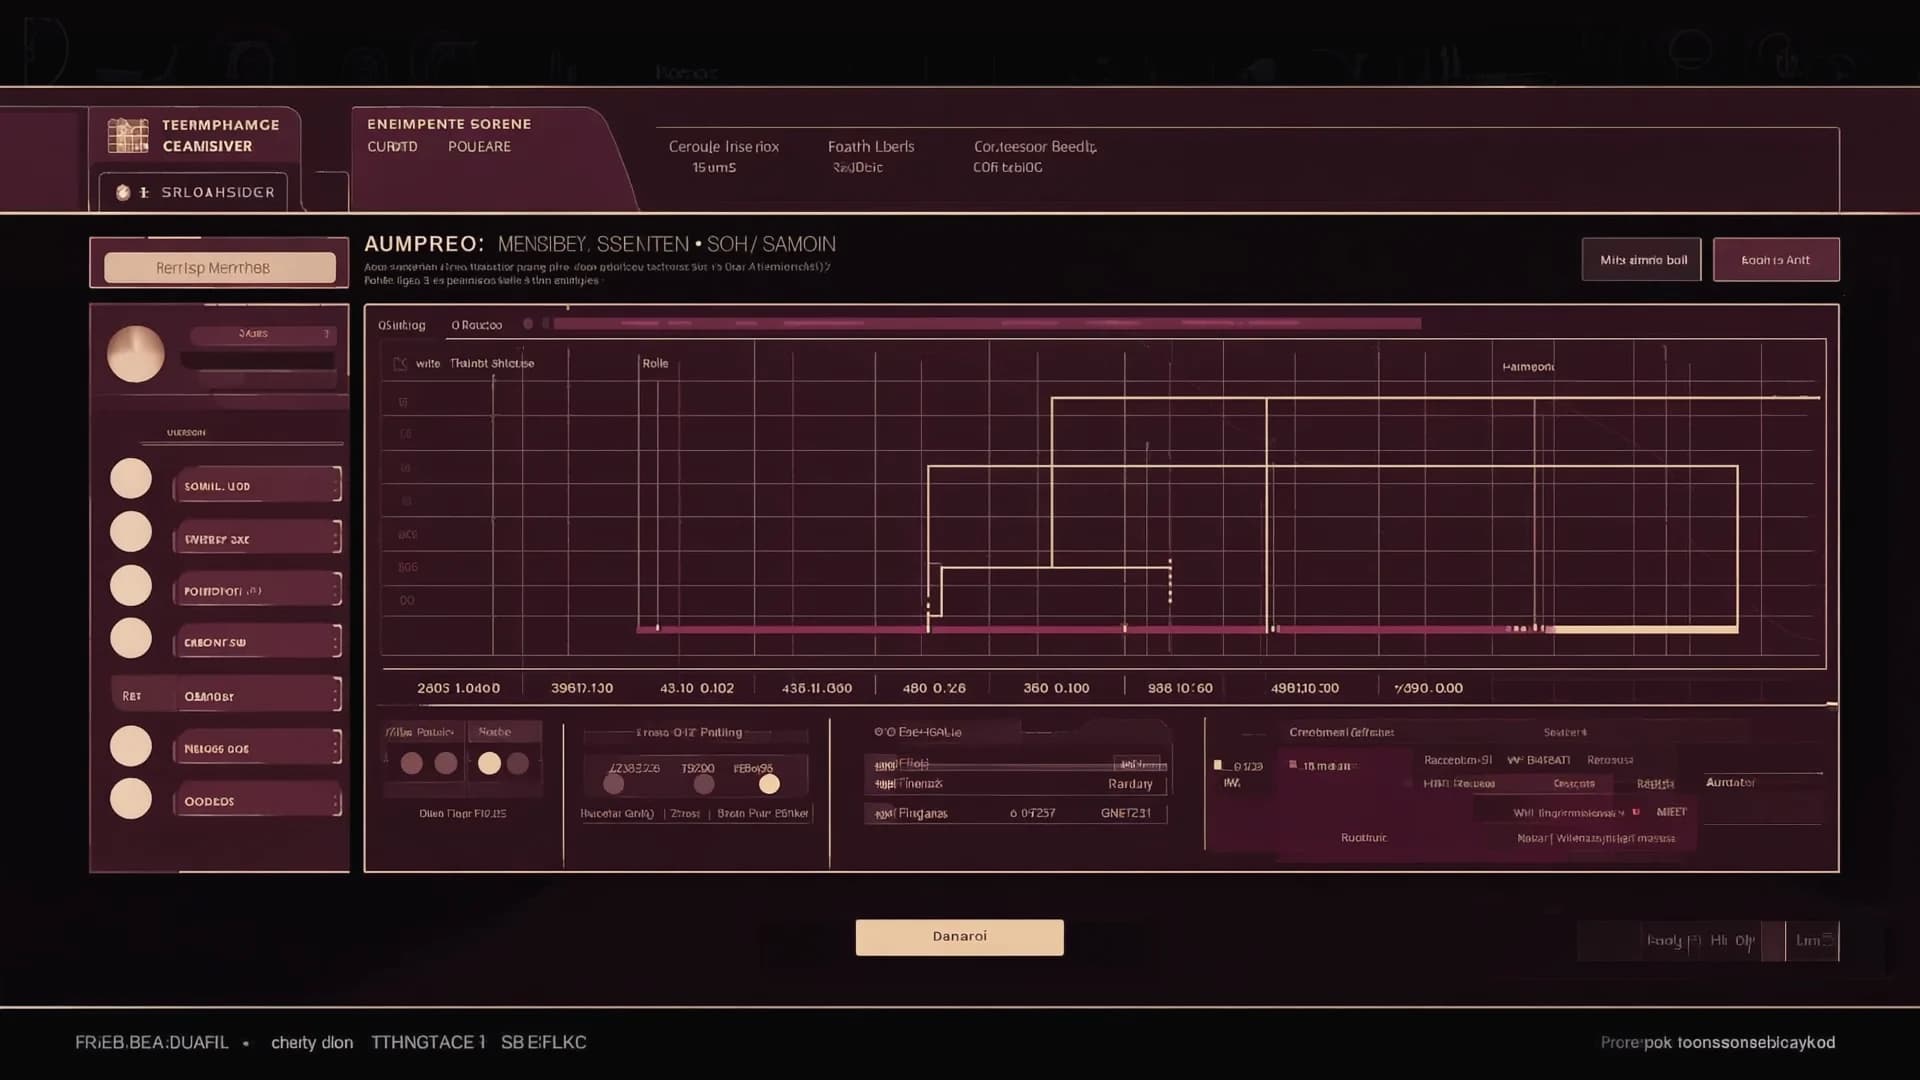
Task: Select the dot under Z238226
Action: 614,784
